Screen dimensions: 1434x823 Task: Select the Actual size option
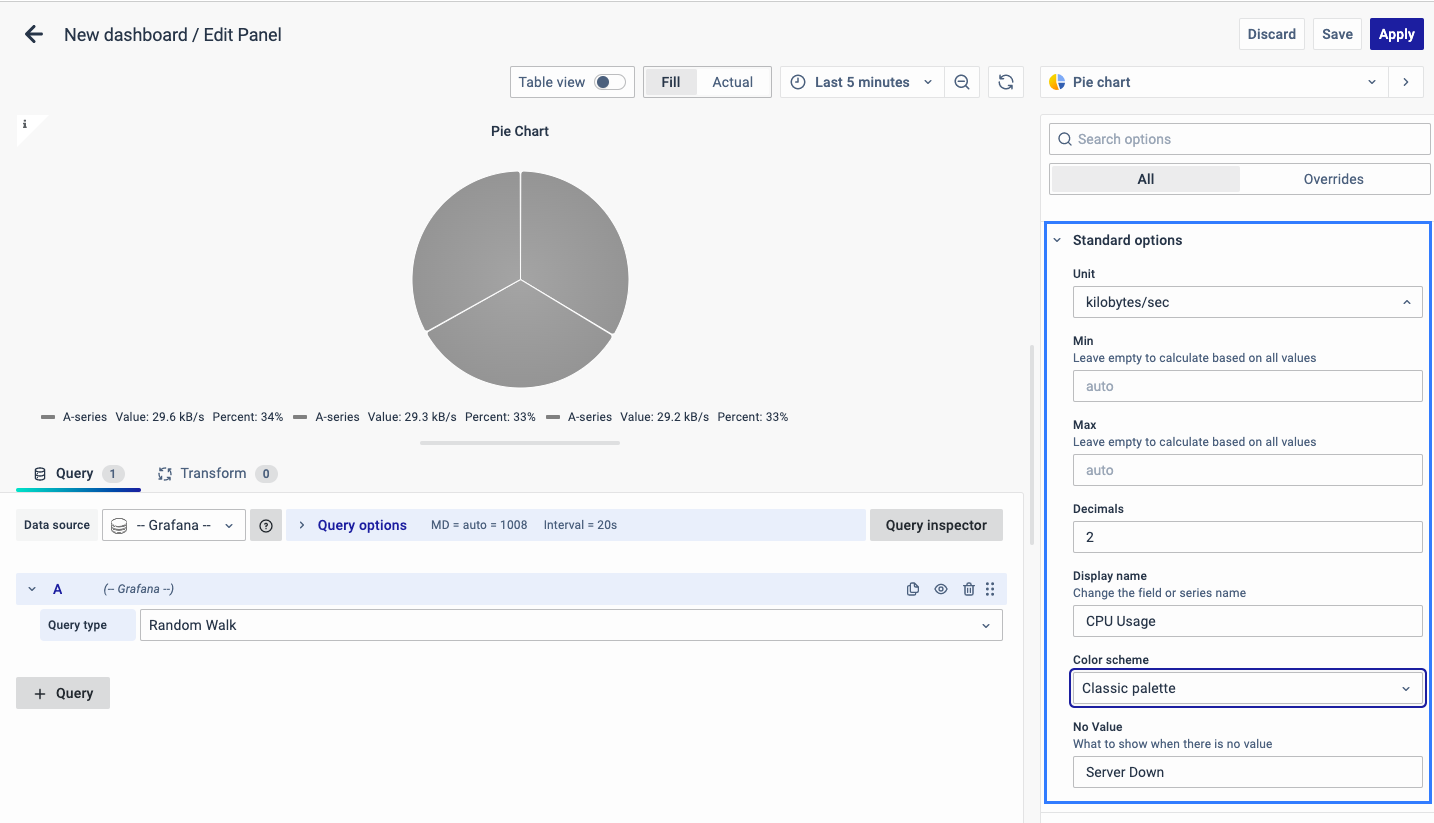tap(732, 82)
